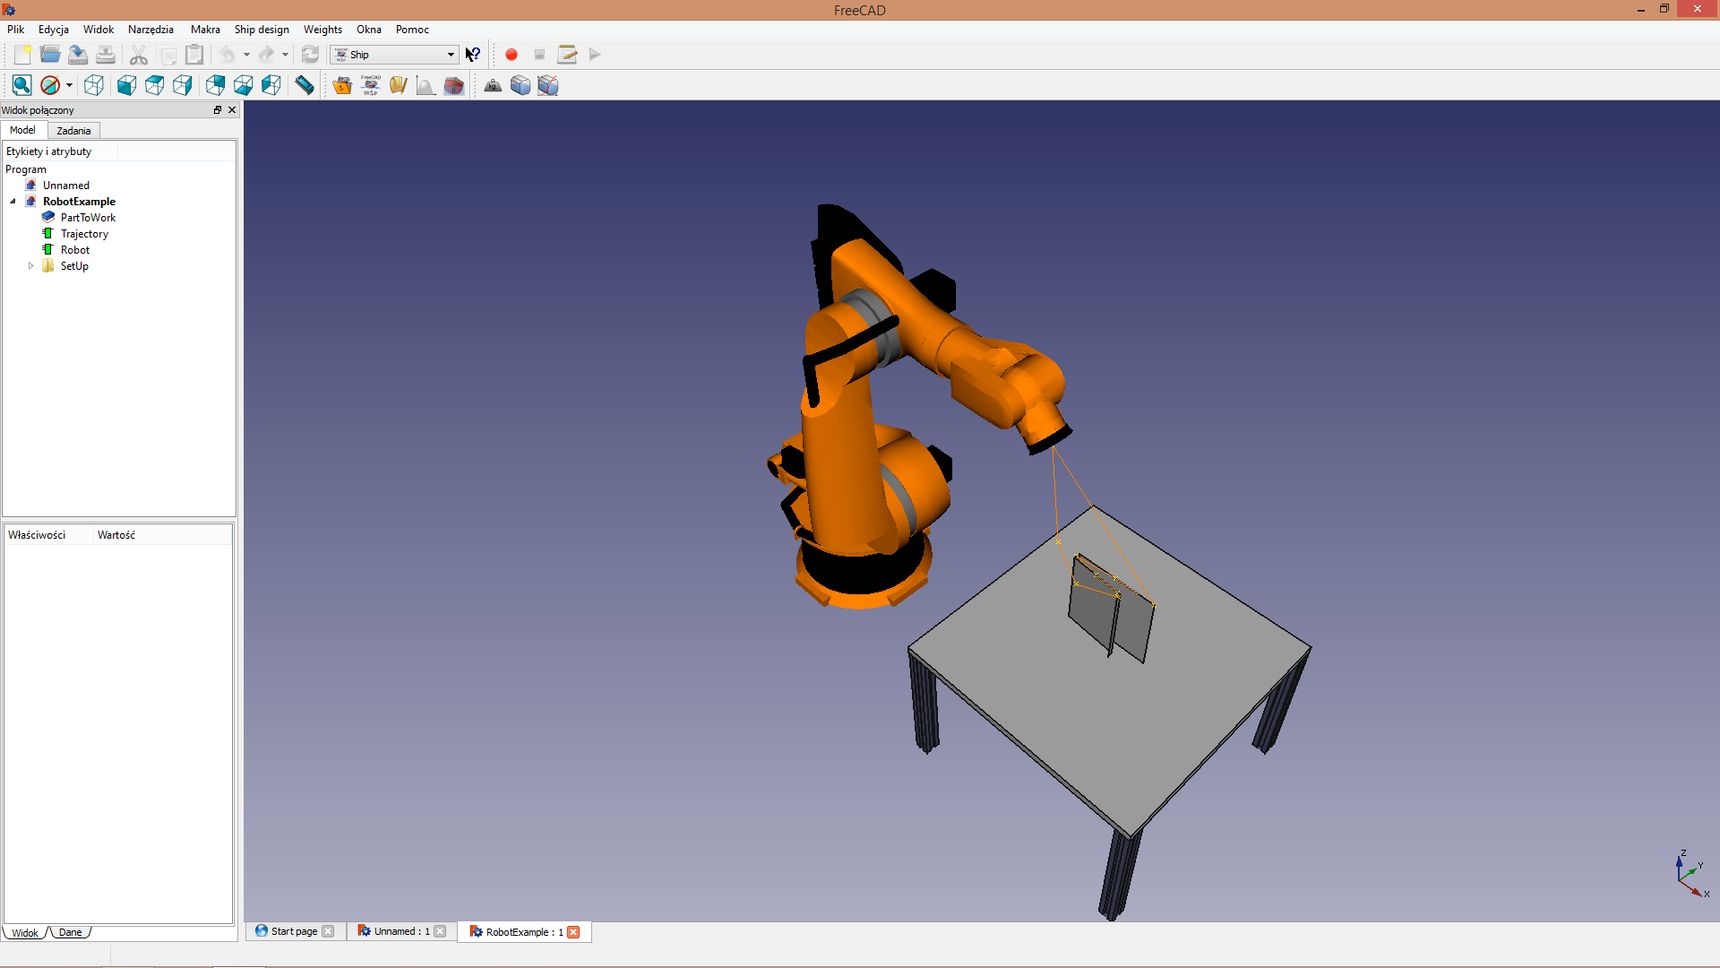The height and width of the screenshot is (968, 1720).
Task: Click the red hull hydrostatics icon
Action: (454, 86)
